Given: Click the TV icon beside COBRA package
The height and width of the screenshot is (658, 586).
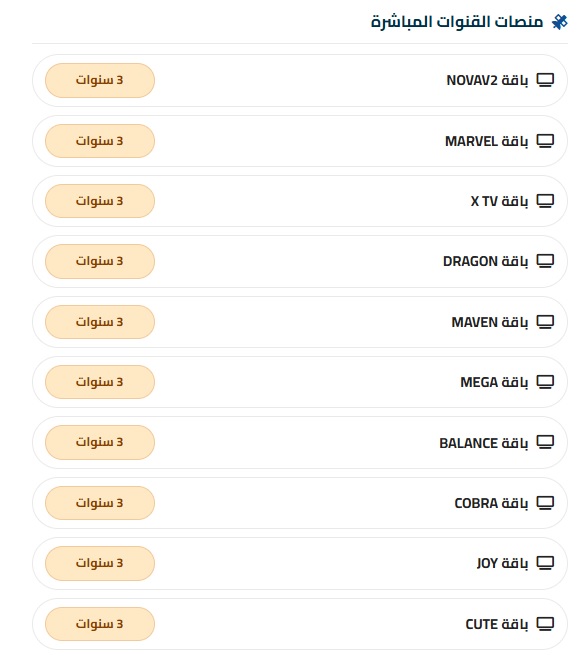Looking at the screenshot, I should click(x=545, y=503).
